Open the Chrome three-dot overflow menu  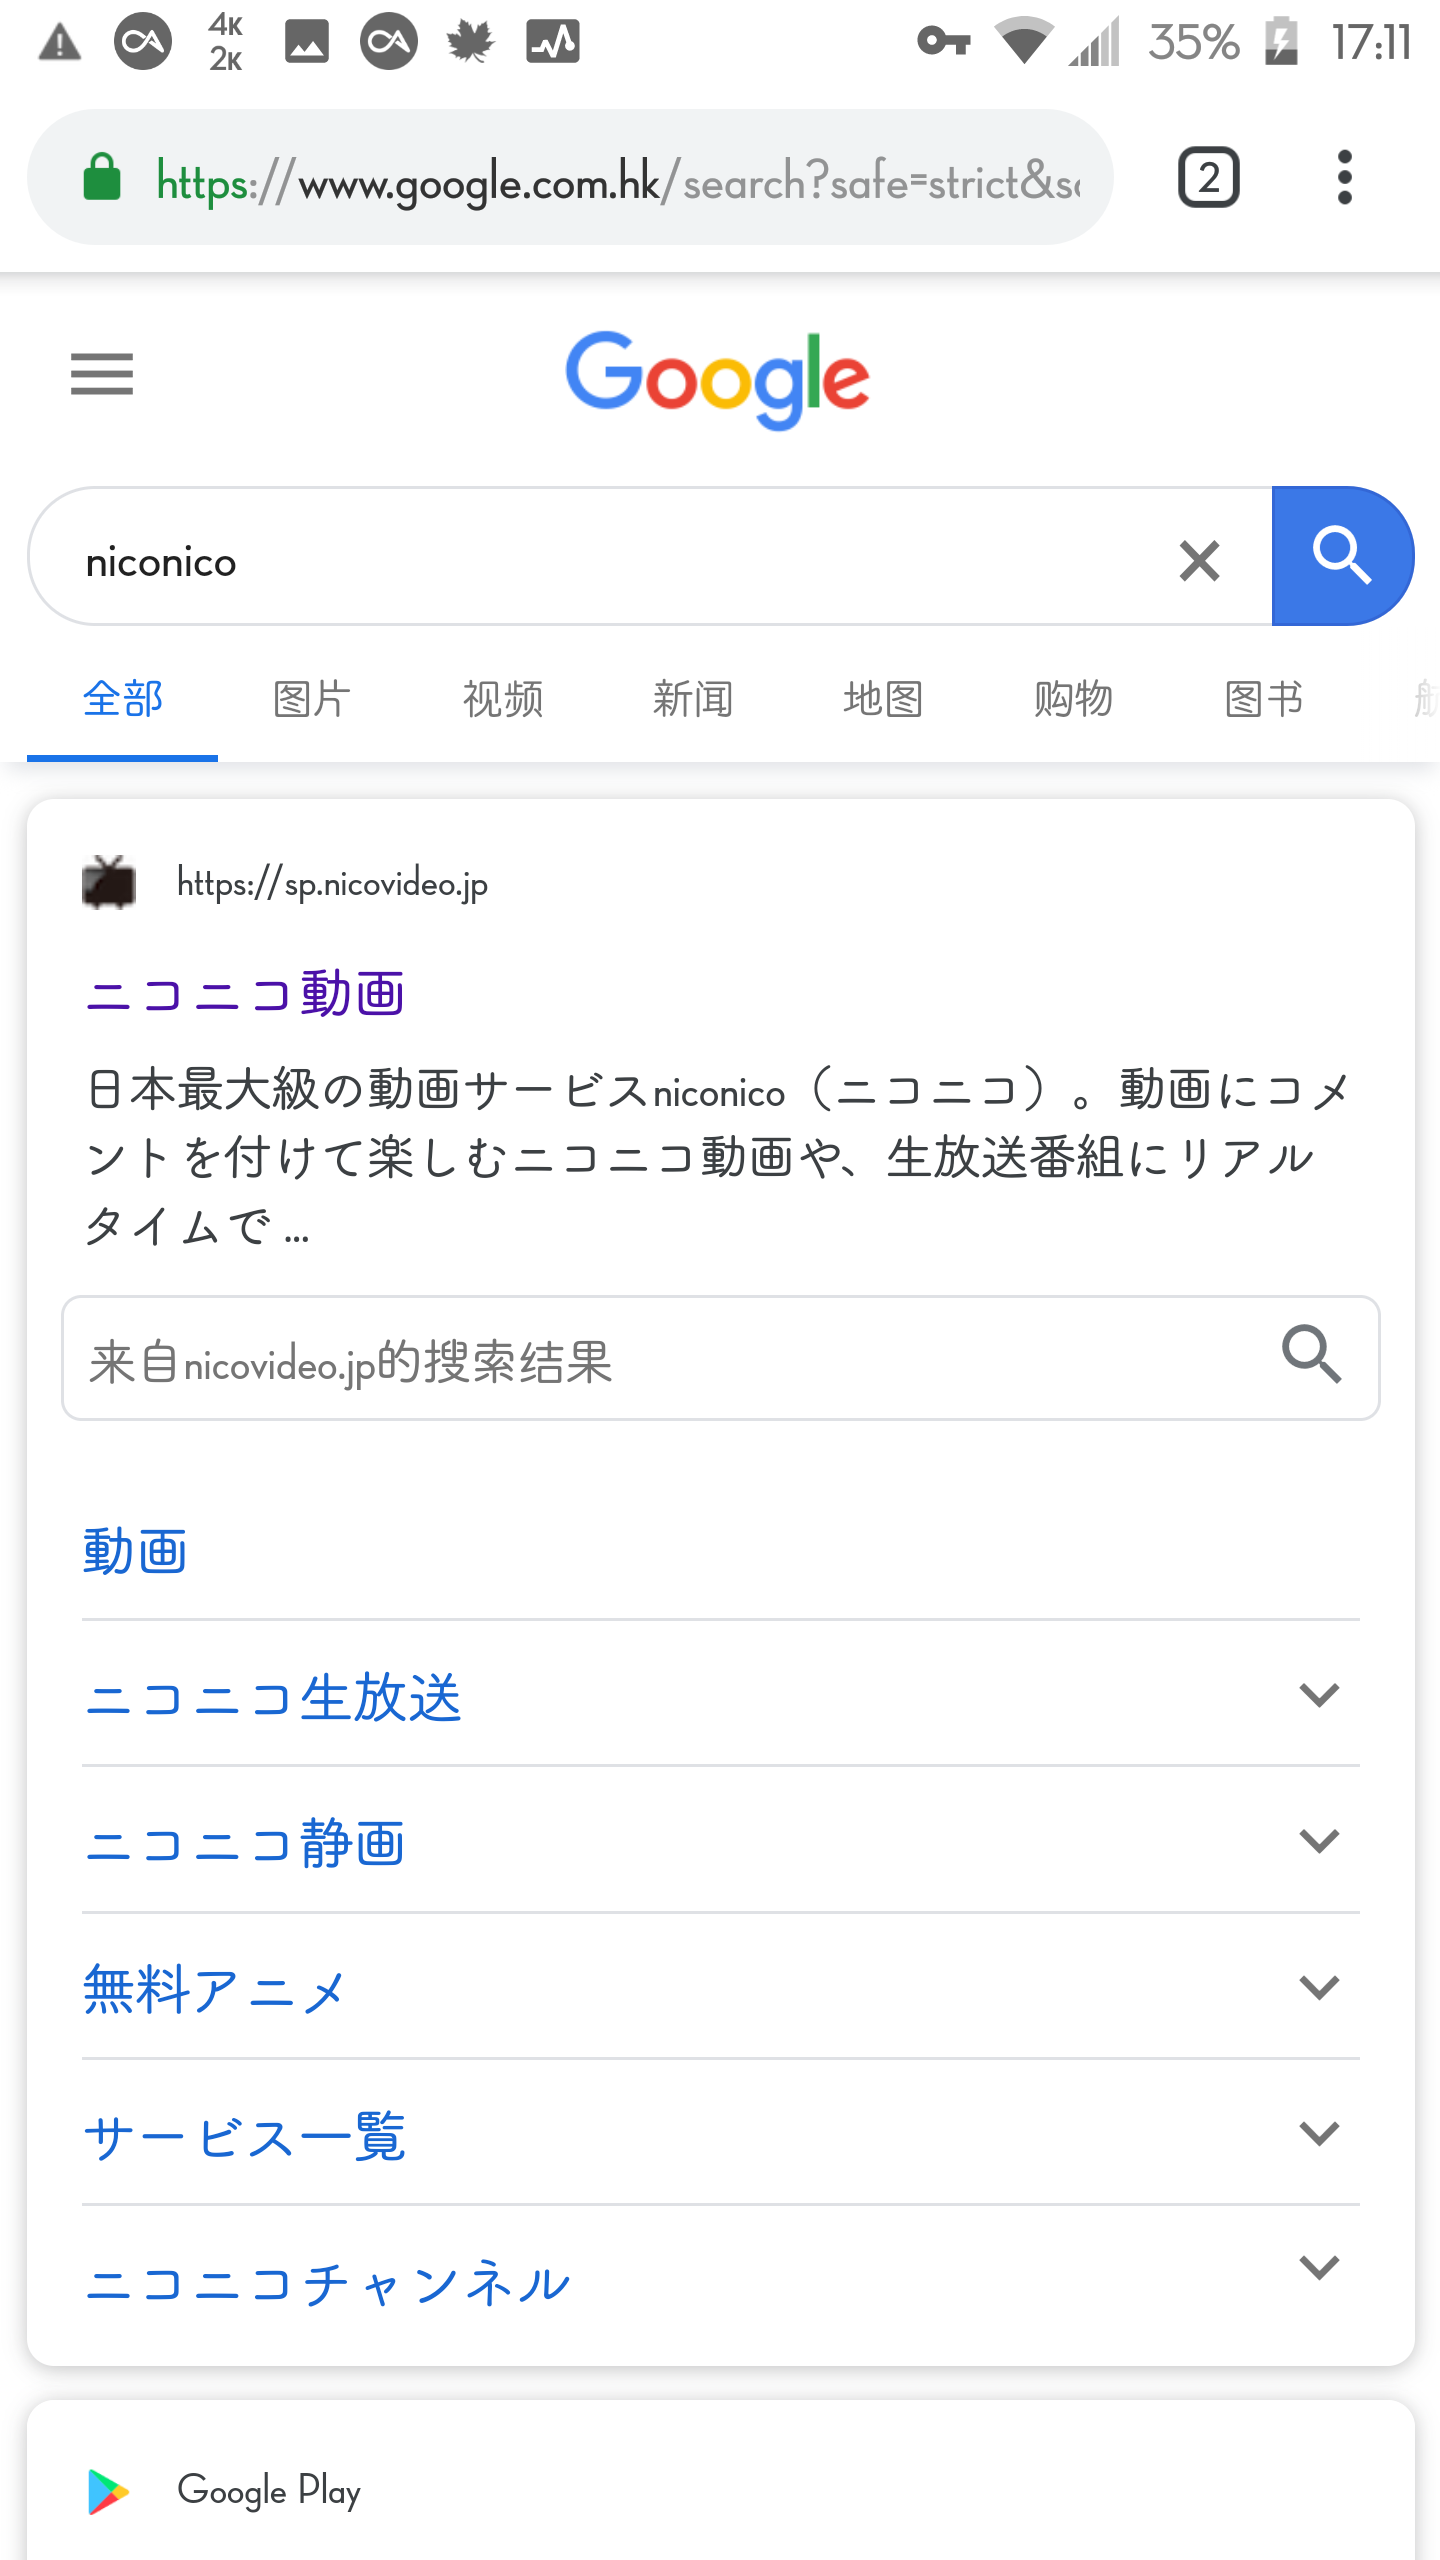pos(1344,178)
